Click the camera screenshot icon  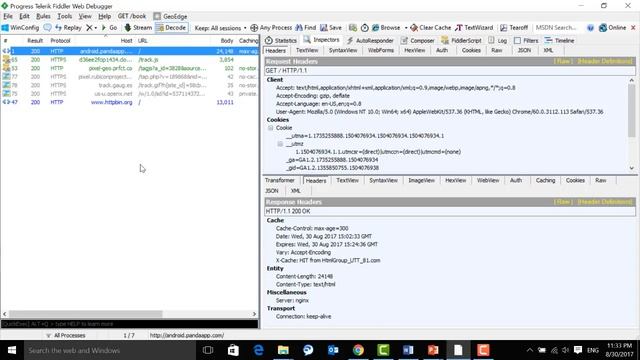click(353, 28)
